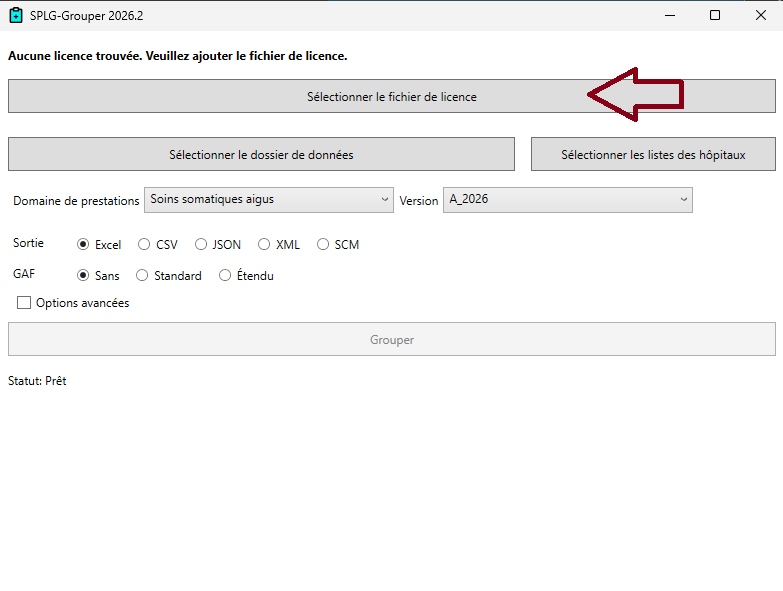The image size is (783, 591).
Task: Click Sélectionner le dossier de données button
Action: 261,154
